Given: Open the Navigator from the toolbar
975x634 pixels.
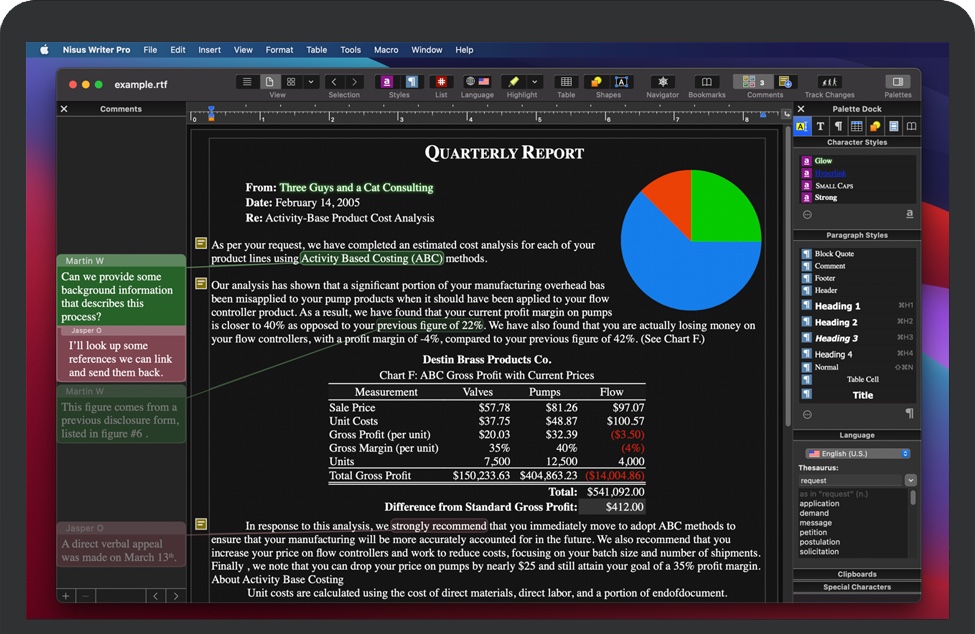Looking at the screenshot, I should click(x=662, y=82).
